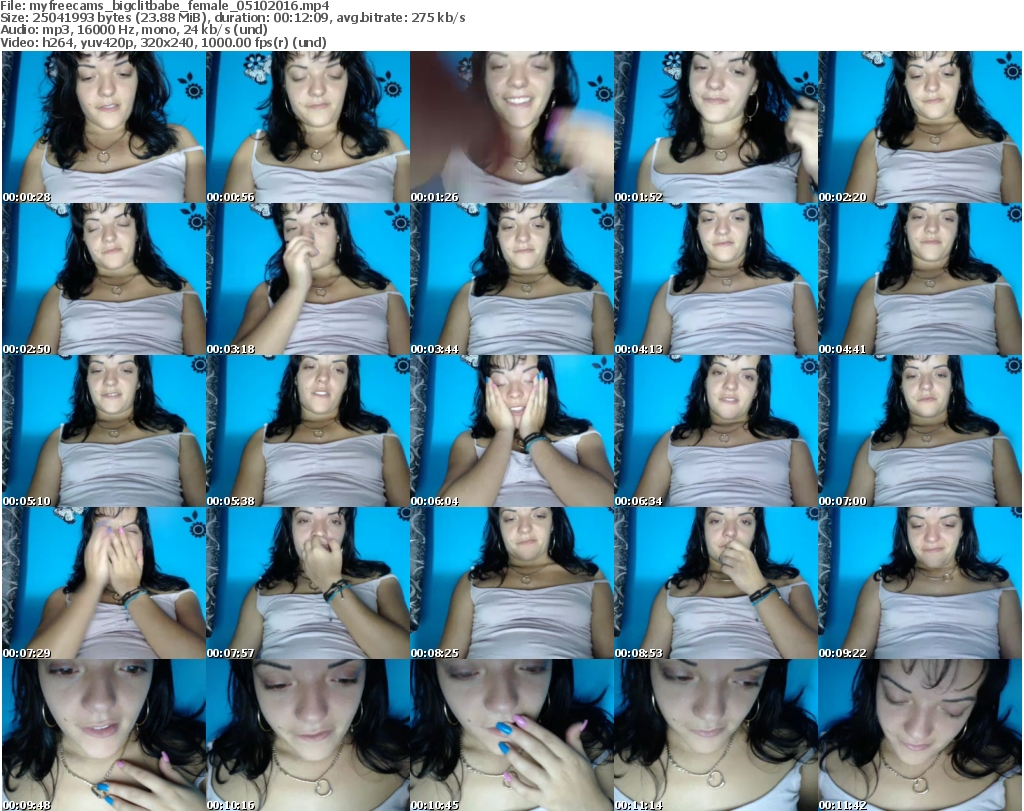Click the thumbnail stamped 00:06:34
This screenshot has width=1024, height=811.
[716, 431]
